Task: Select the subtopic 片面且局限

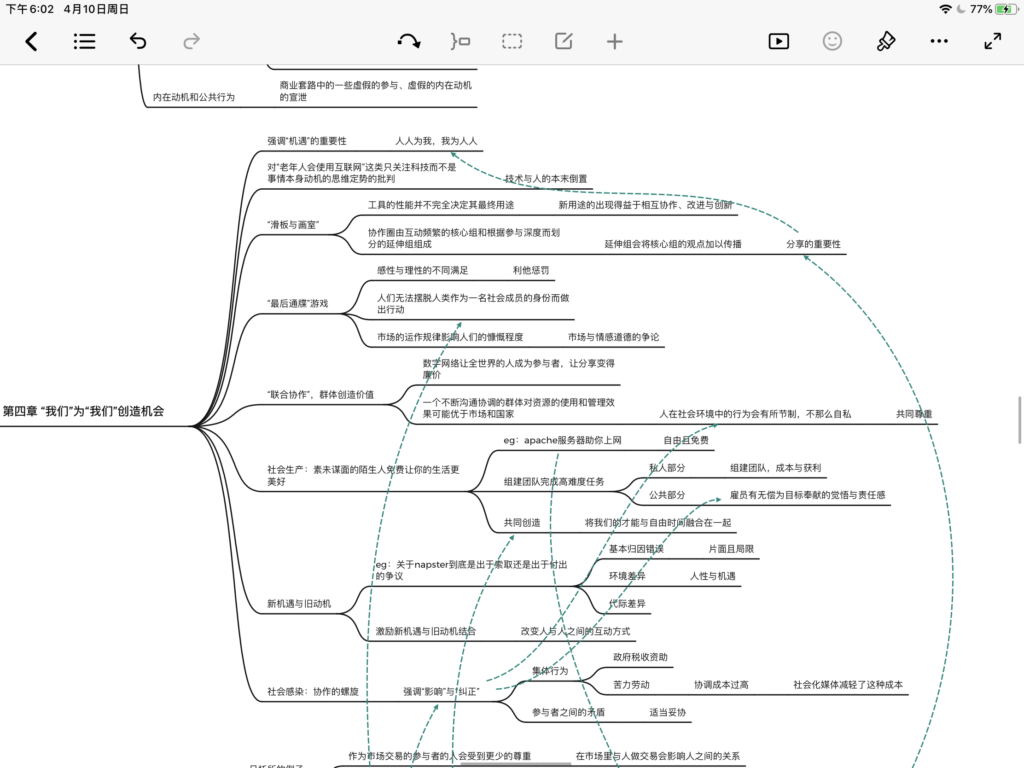Action: click(x=731, y=549)
